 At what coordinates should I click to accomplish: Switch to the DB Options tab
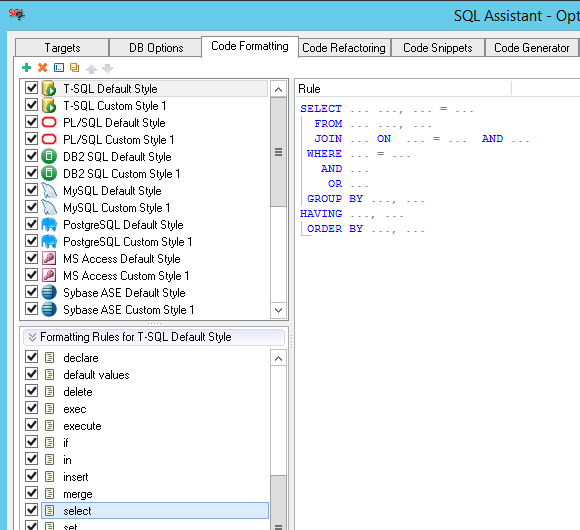(x=156, y=48)
